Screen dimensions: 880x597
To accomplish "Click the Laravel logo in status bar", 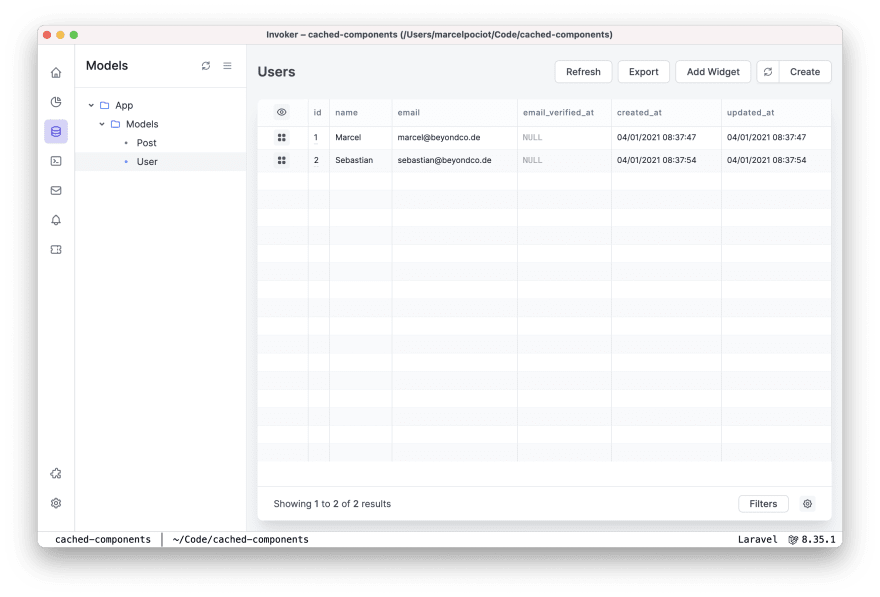I will point(792,540).
